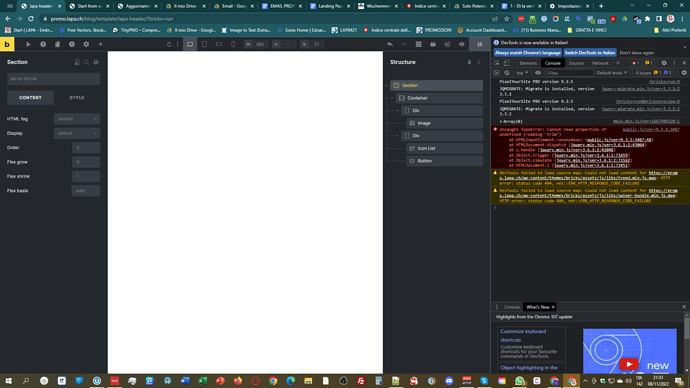Click Don't show again button
The height and width of the screenshot is (388, 690).
pos(636,53)
